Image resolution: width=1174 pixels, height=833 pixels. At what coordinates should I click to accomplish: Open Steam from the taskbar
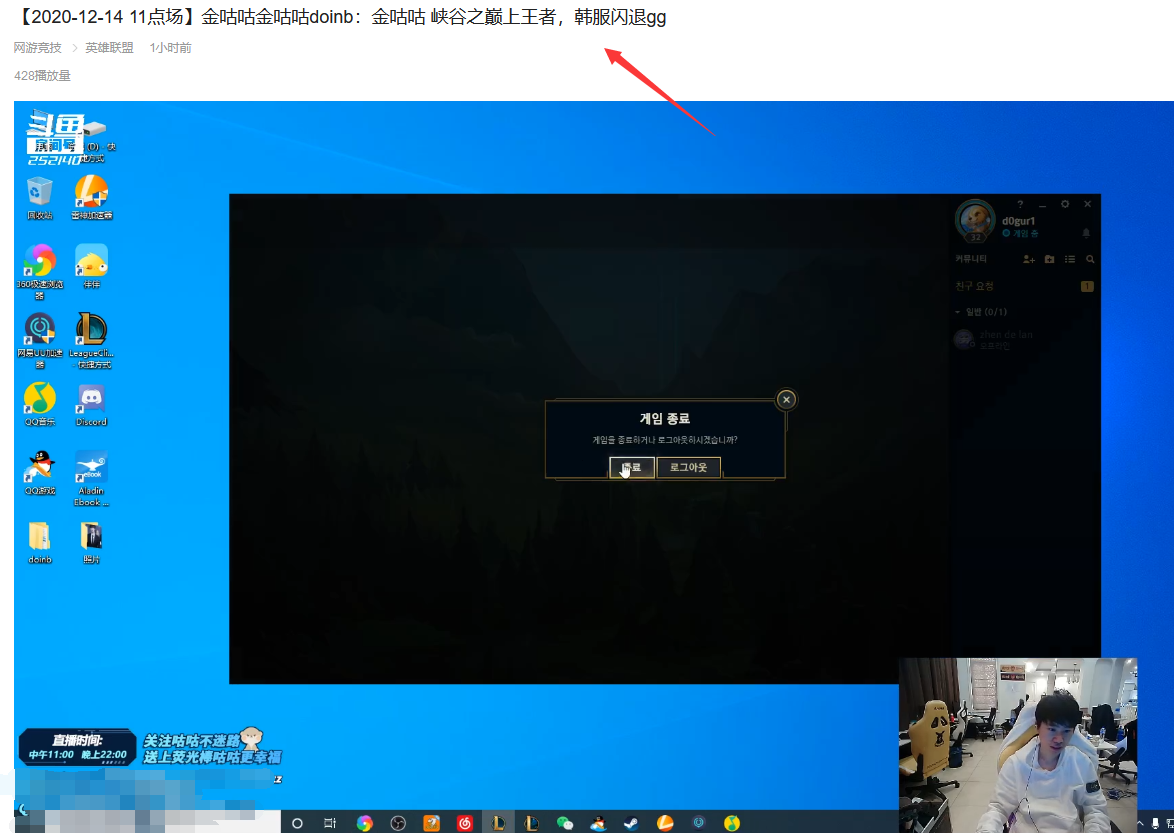[631, 823]
